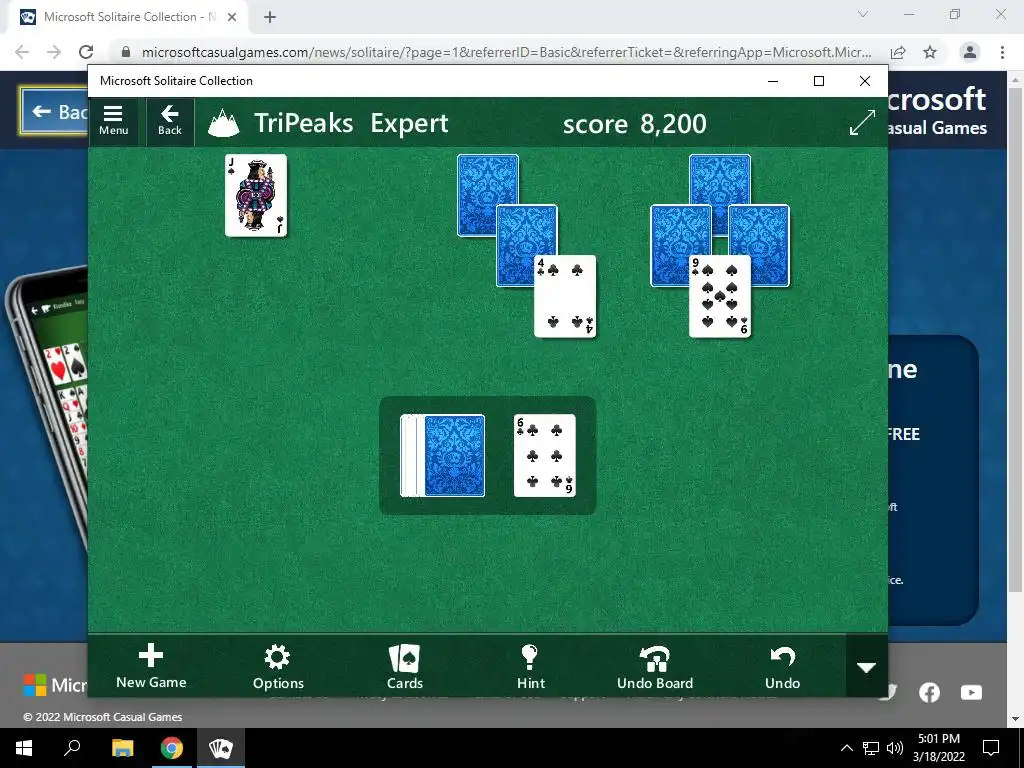
Task: Open File Explorer from the taskbar
Action: 122,748
